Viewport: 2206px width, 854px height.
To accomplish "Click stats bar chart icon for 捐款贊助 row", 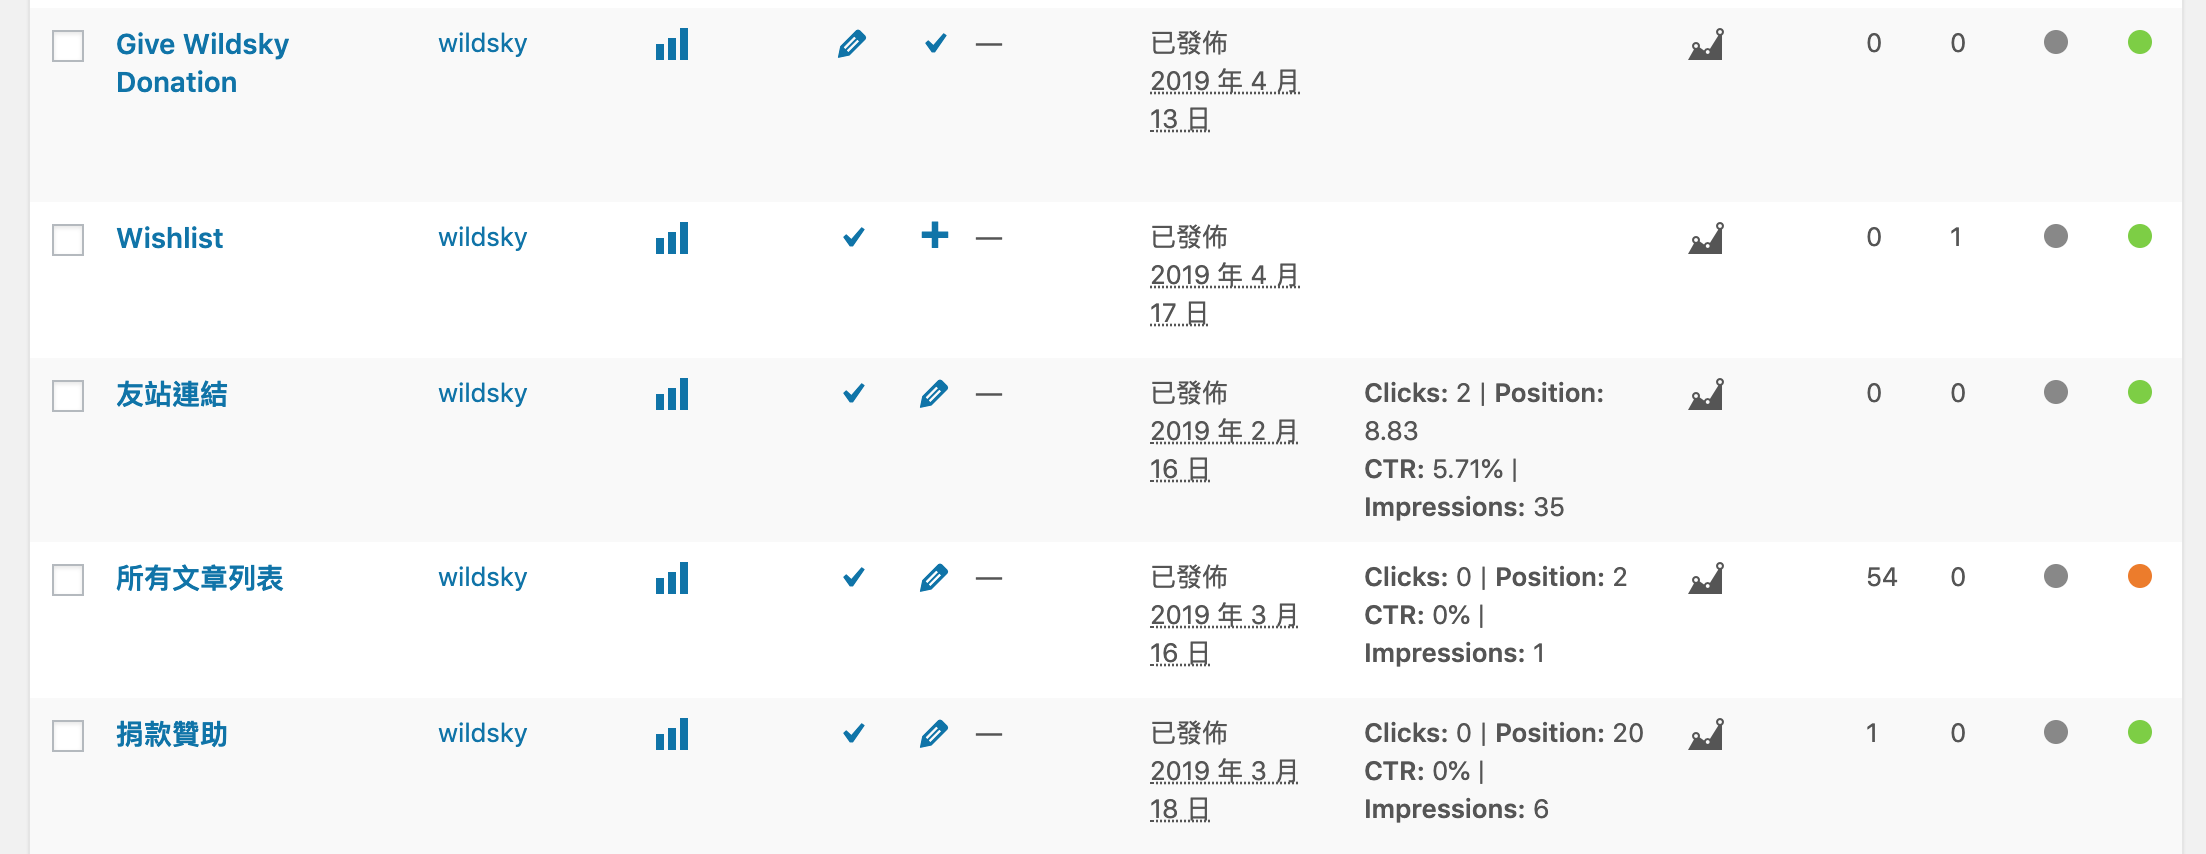I will [672, 735].
